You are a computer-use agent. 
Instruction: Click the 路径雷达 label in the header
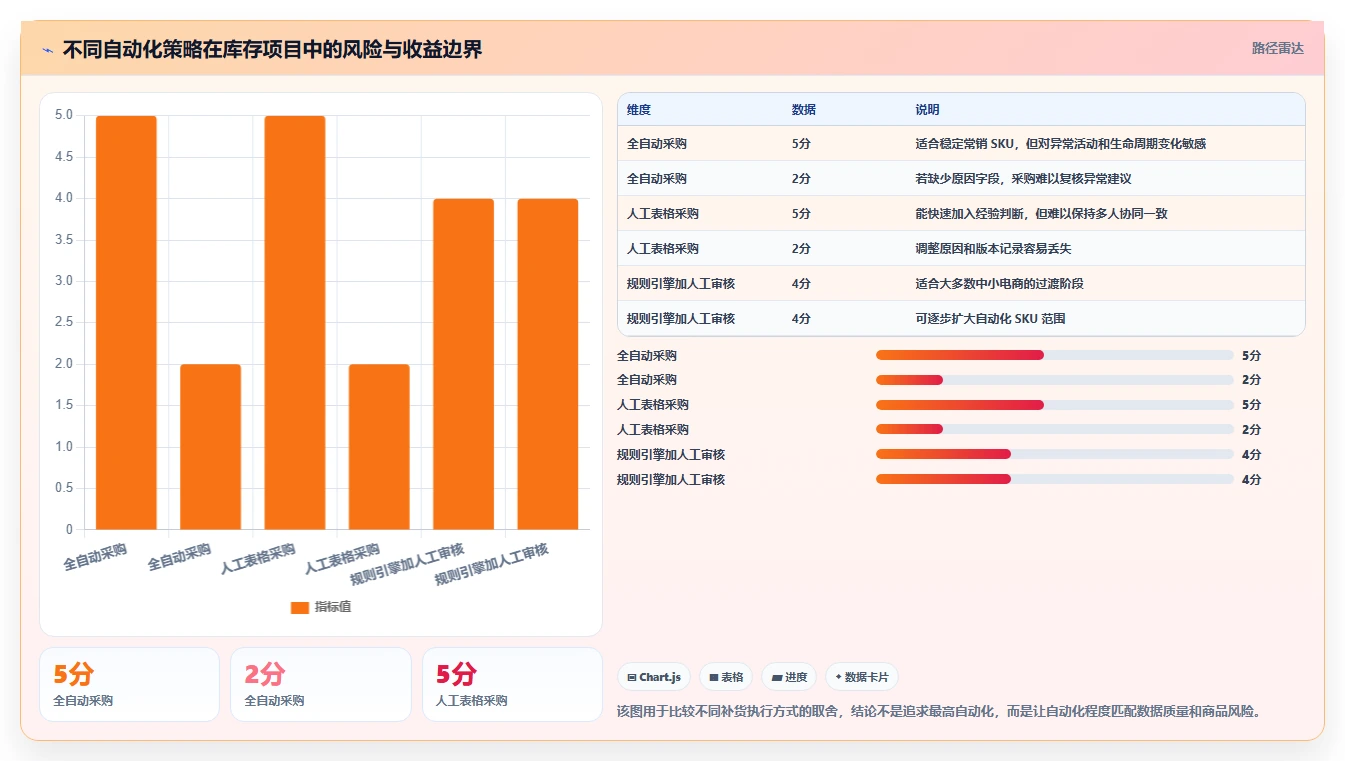click(x=1277, y=48)
